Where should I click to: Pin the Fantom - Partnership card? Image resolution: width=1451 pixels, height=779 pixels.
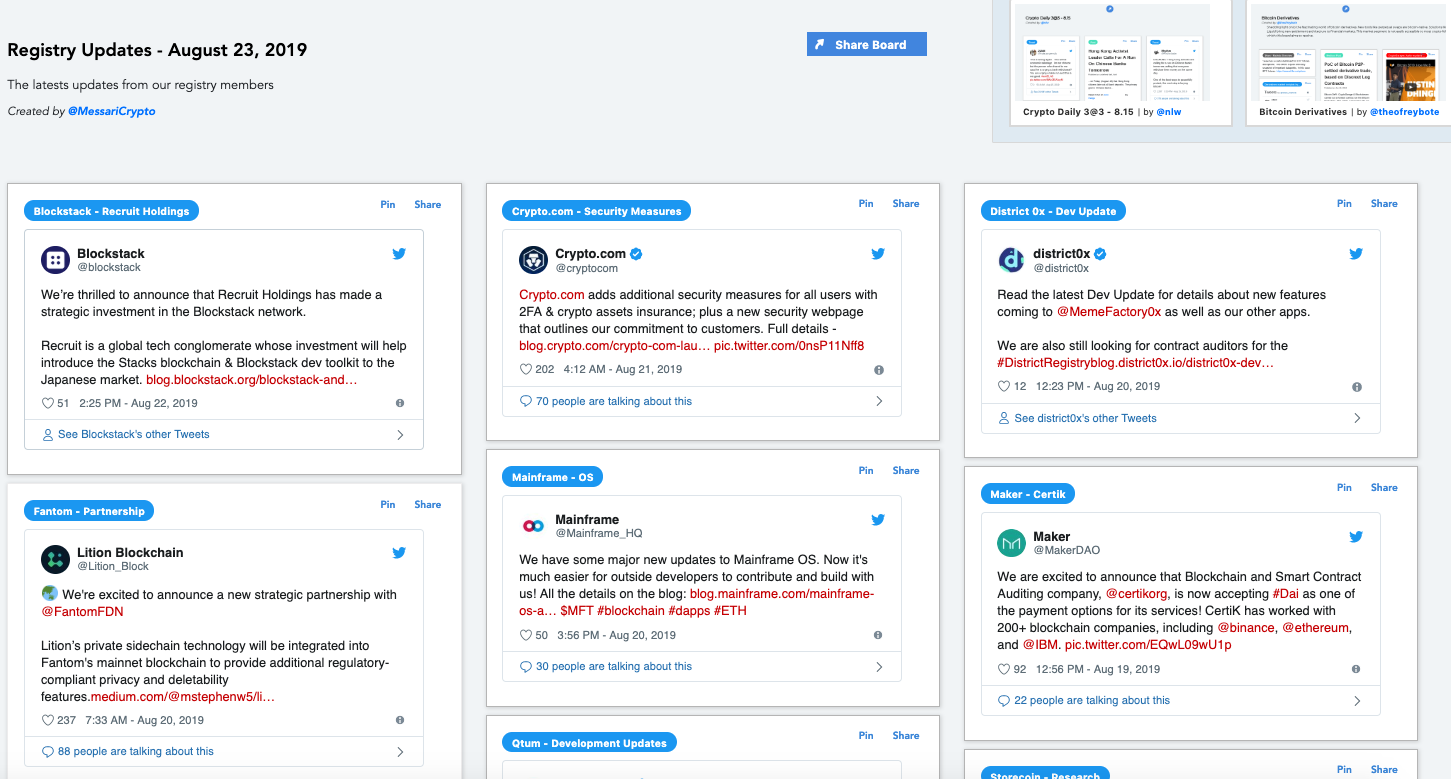coord(388,504)
